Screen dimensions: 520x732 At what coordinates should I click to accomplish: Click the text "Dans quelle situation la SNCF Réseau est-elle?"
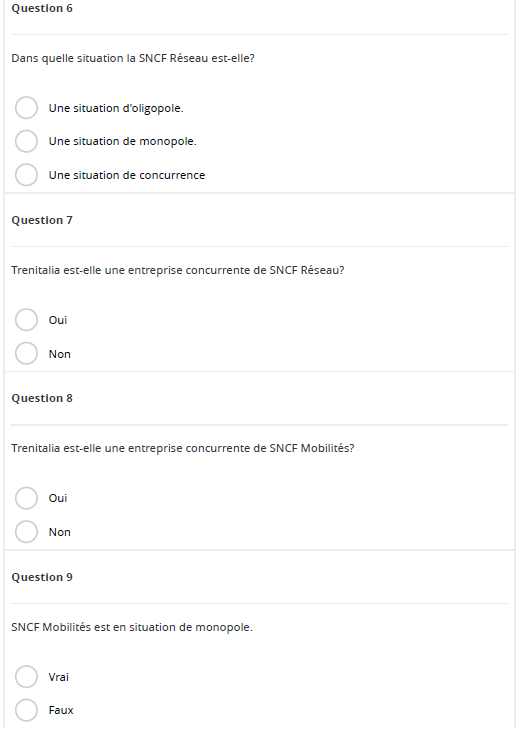point(133,58)
